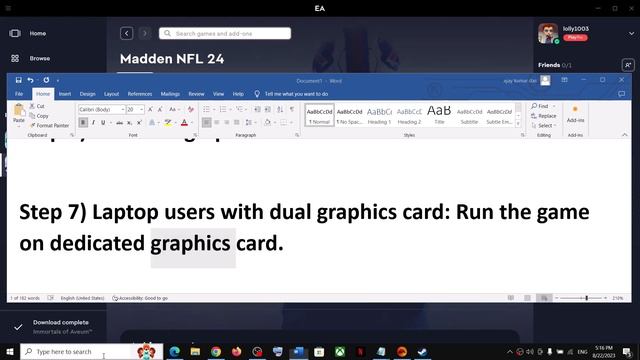The width and height of the screenshot is (640, 360).
Task: Open the Calibri (Body) font name dropdown
Action: [122, 109]
